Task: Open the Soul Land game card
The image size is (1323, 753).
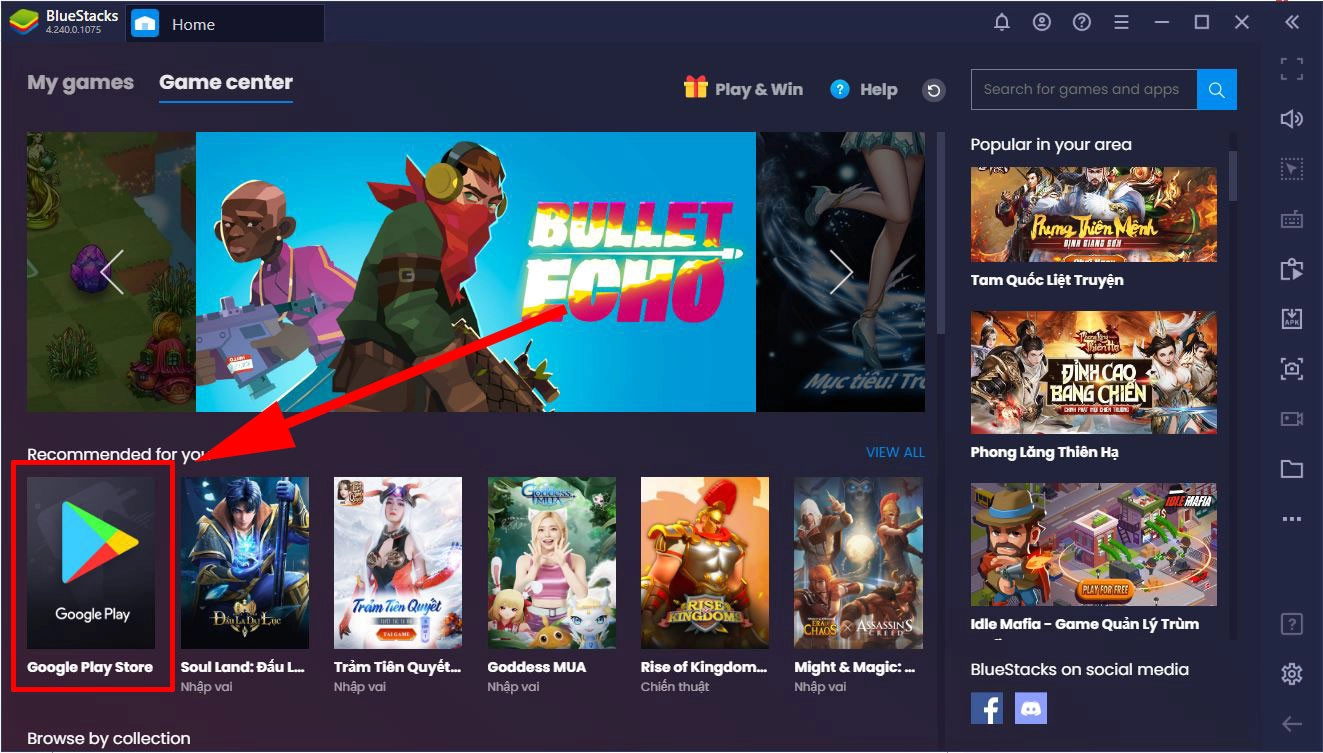Action: pos(245,563)
